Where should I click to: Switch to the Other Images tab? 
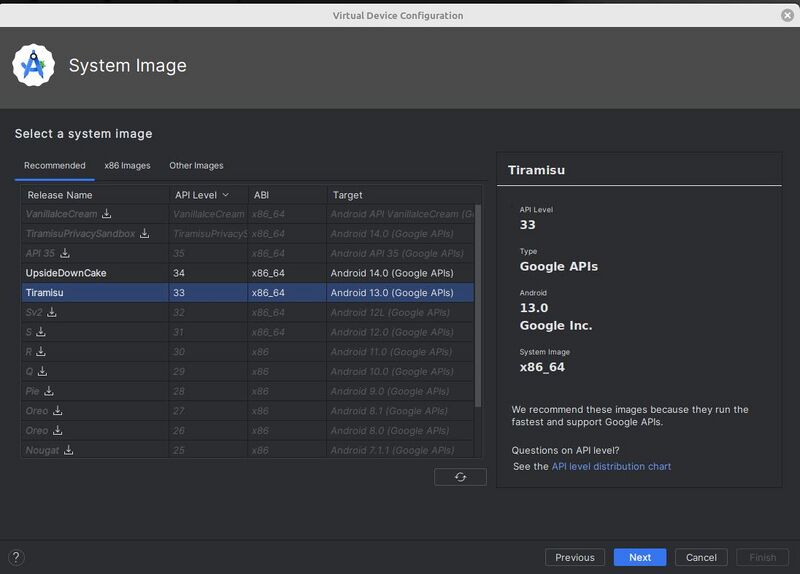(196, 165)
